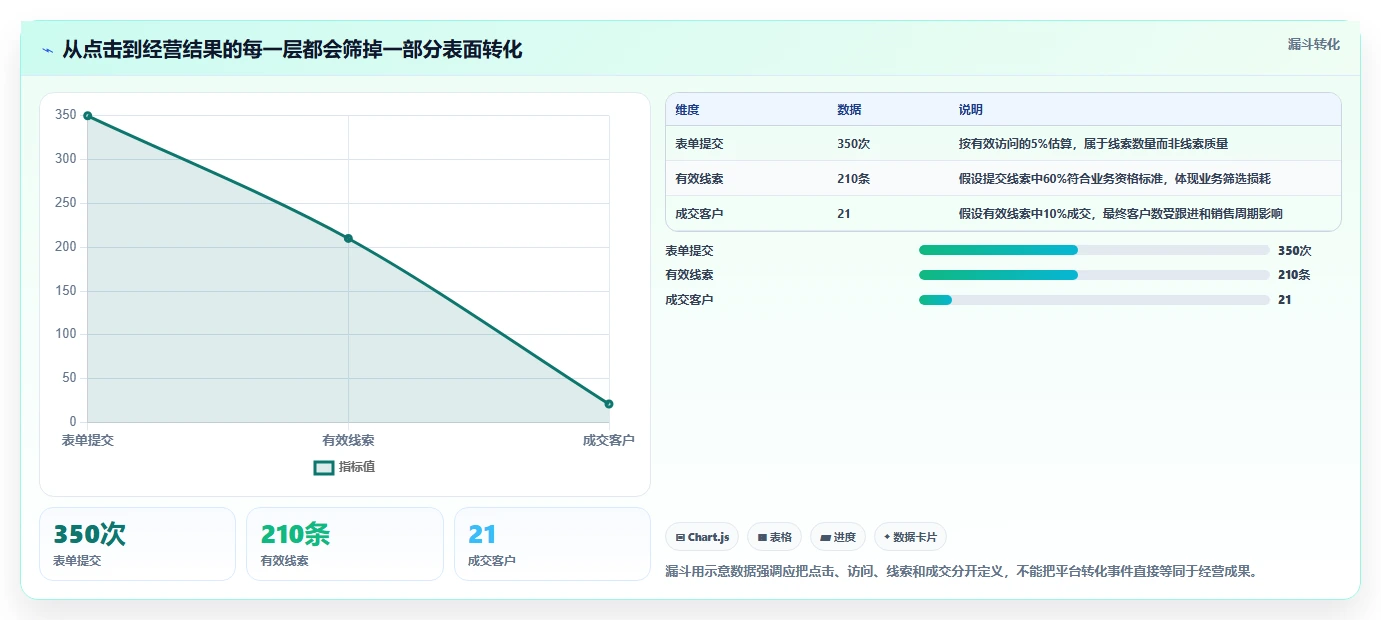Click the 表单提交 x-axis label
This screenshot has width=1381, height=620.
[x=88, y=441]
